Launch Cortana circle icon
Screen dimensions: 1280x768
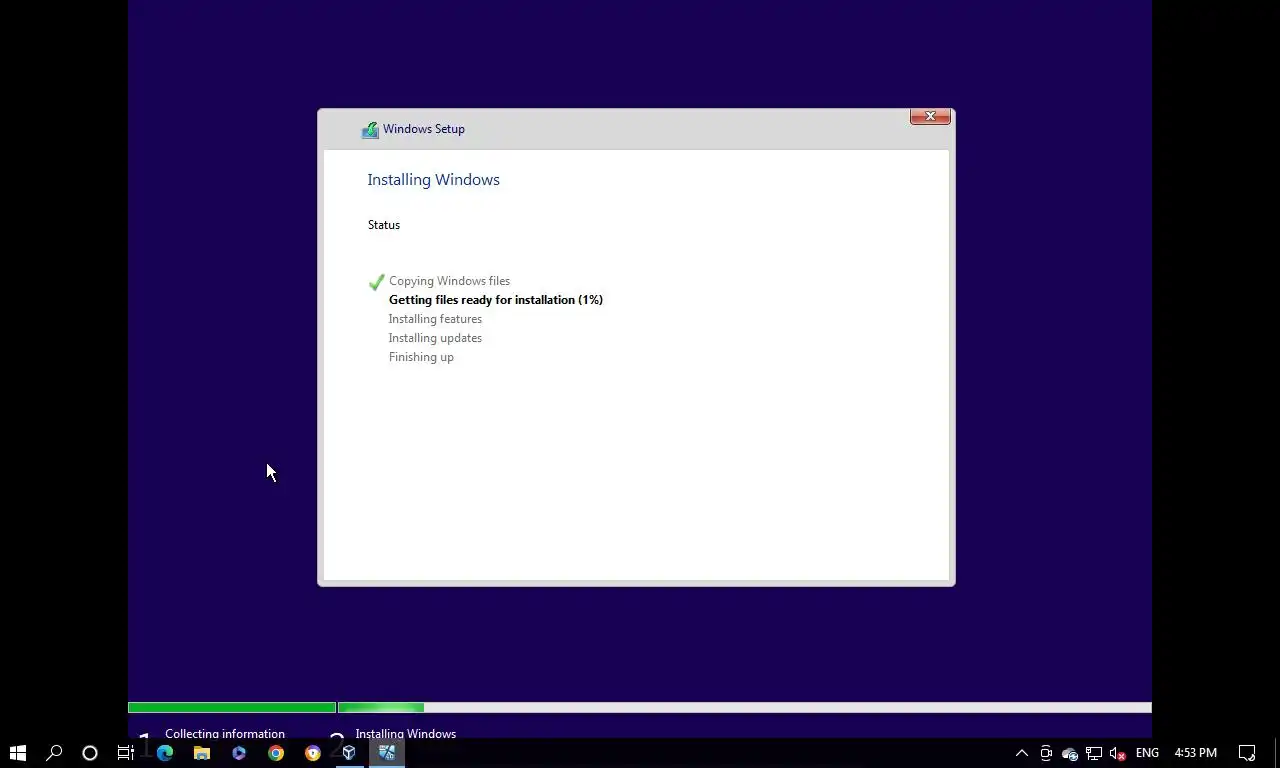[x=90, y=753]
